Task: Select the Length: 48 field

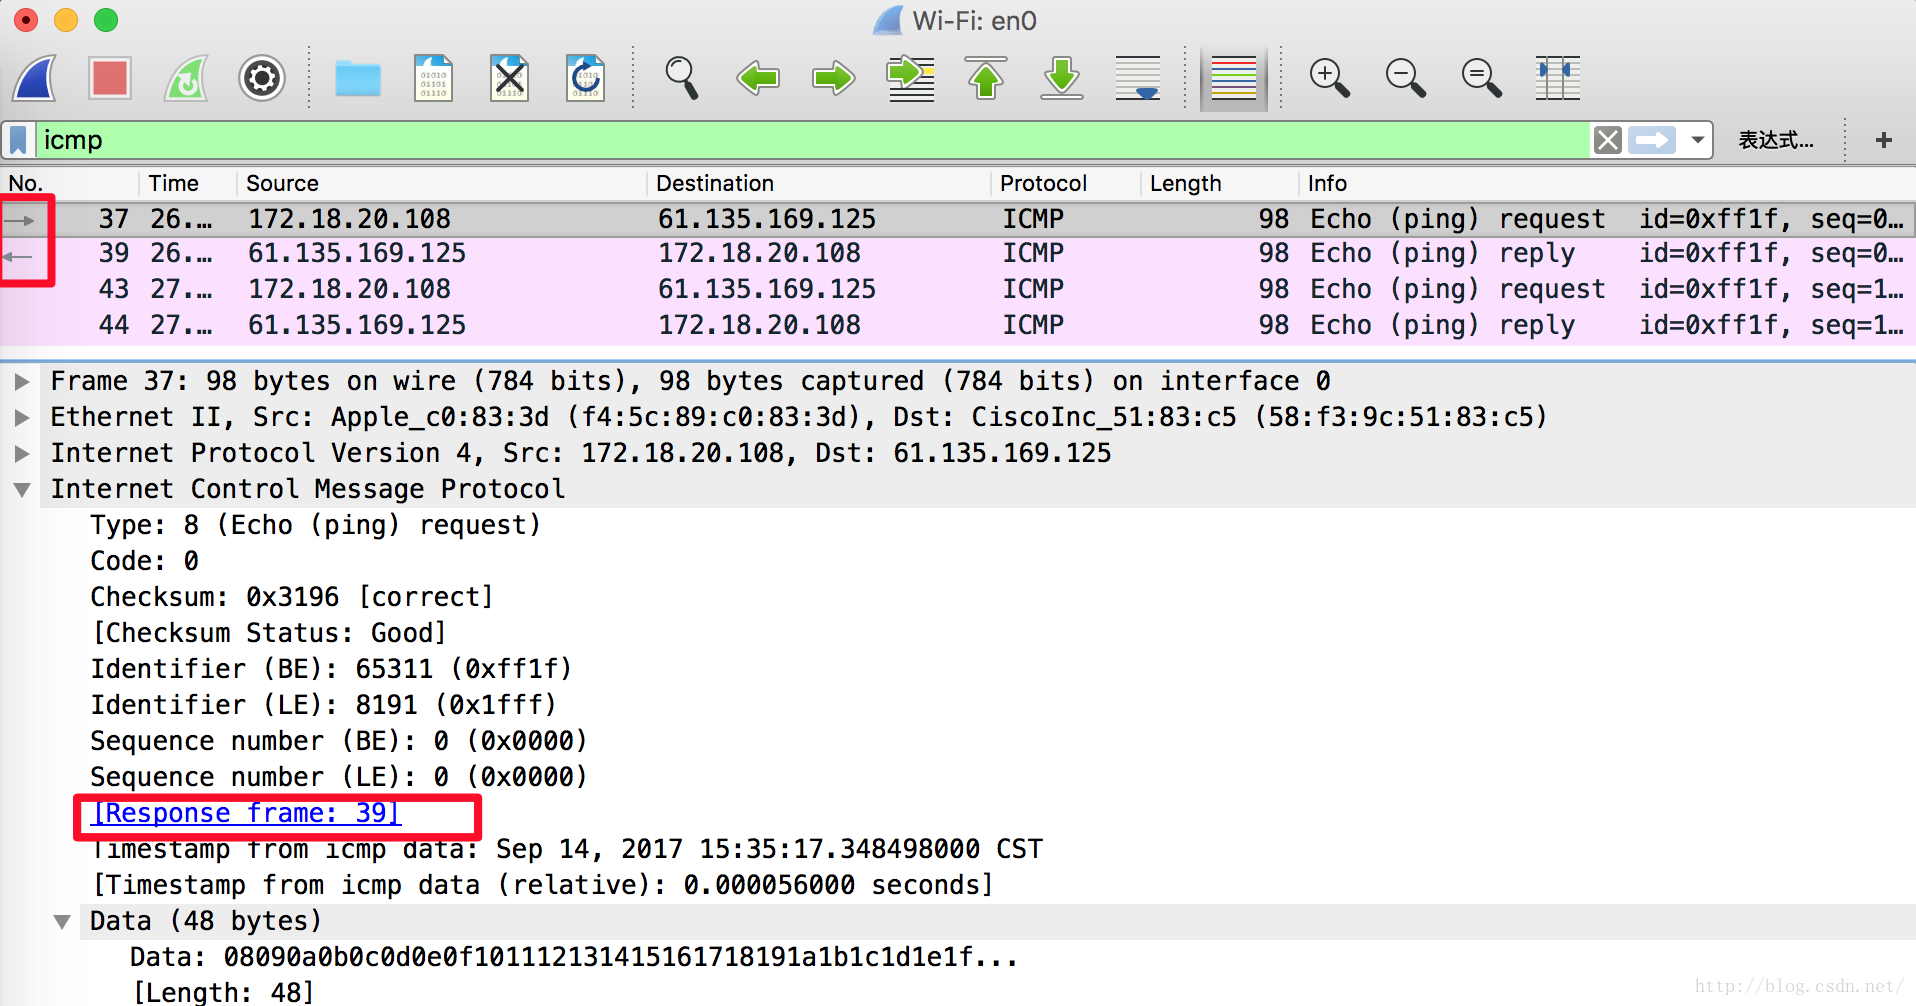Action: 223,992
